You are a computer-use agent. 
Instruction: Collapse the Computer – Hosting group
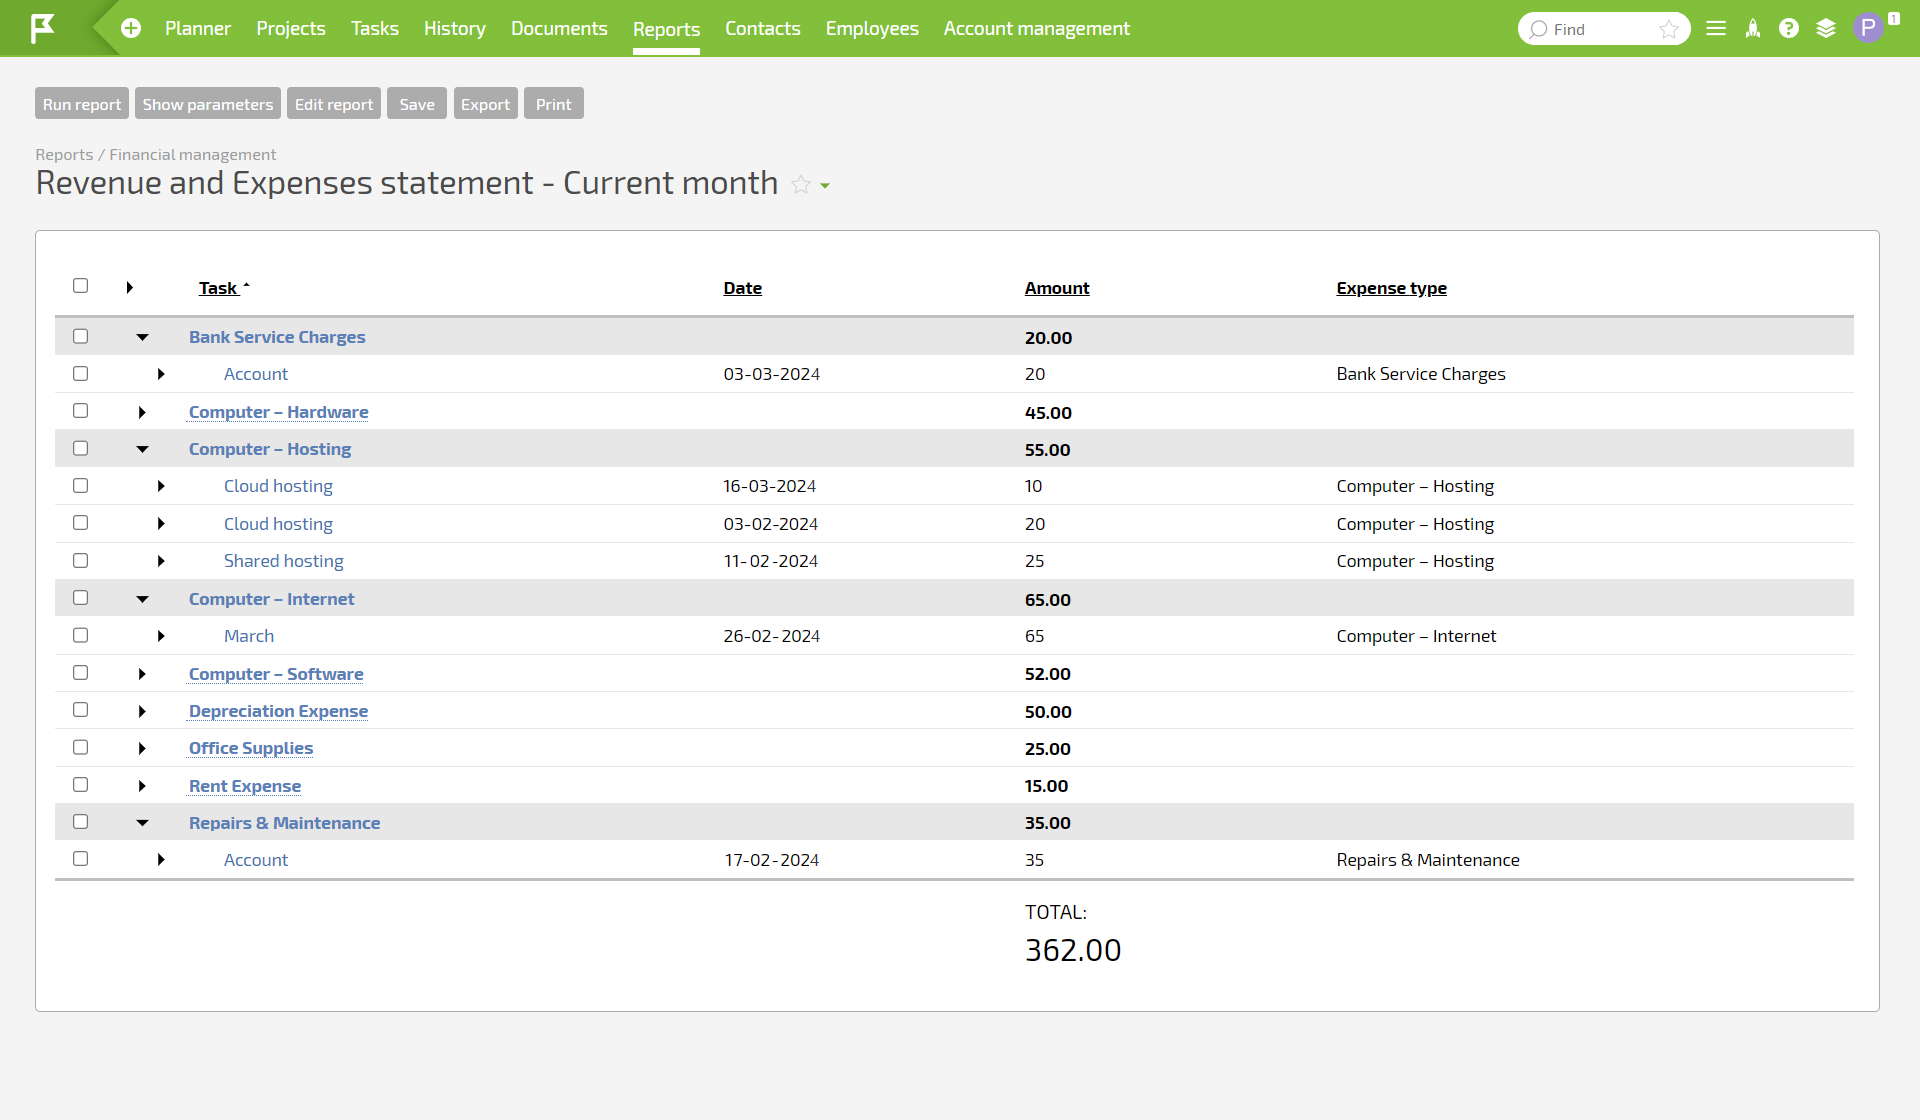tap(143, 448)
